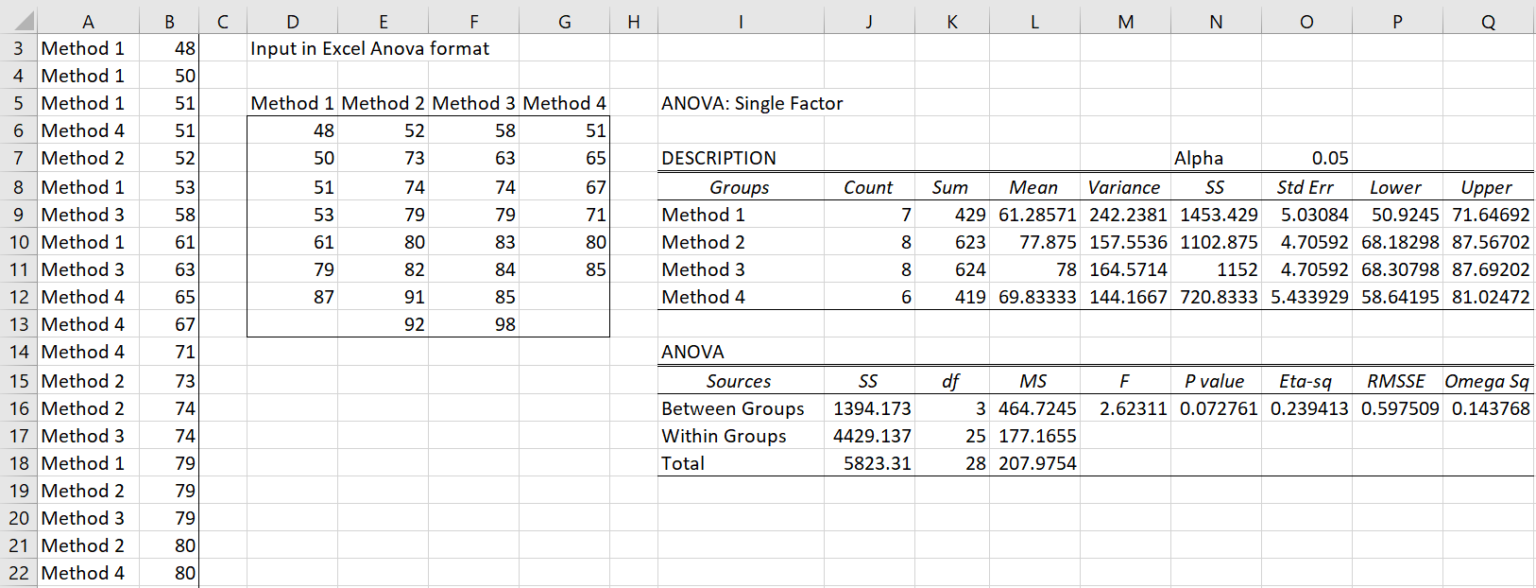Click Method 1 variance cell 242.2381

pos(1125,214)
